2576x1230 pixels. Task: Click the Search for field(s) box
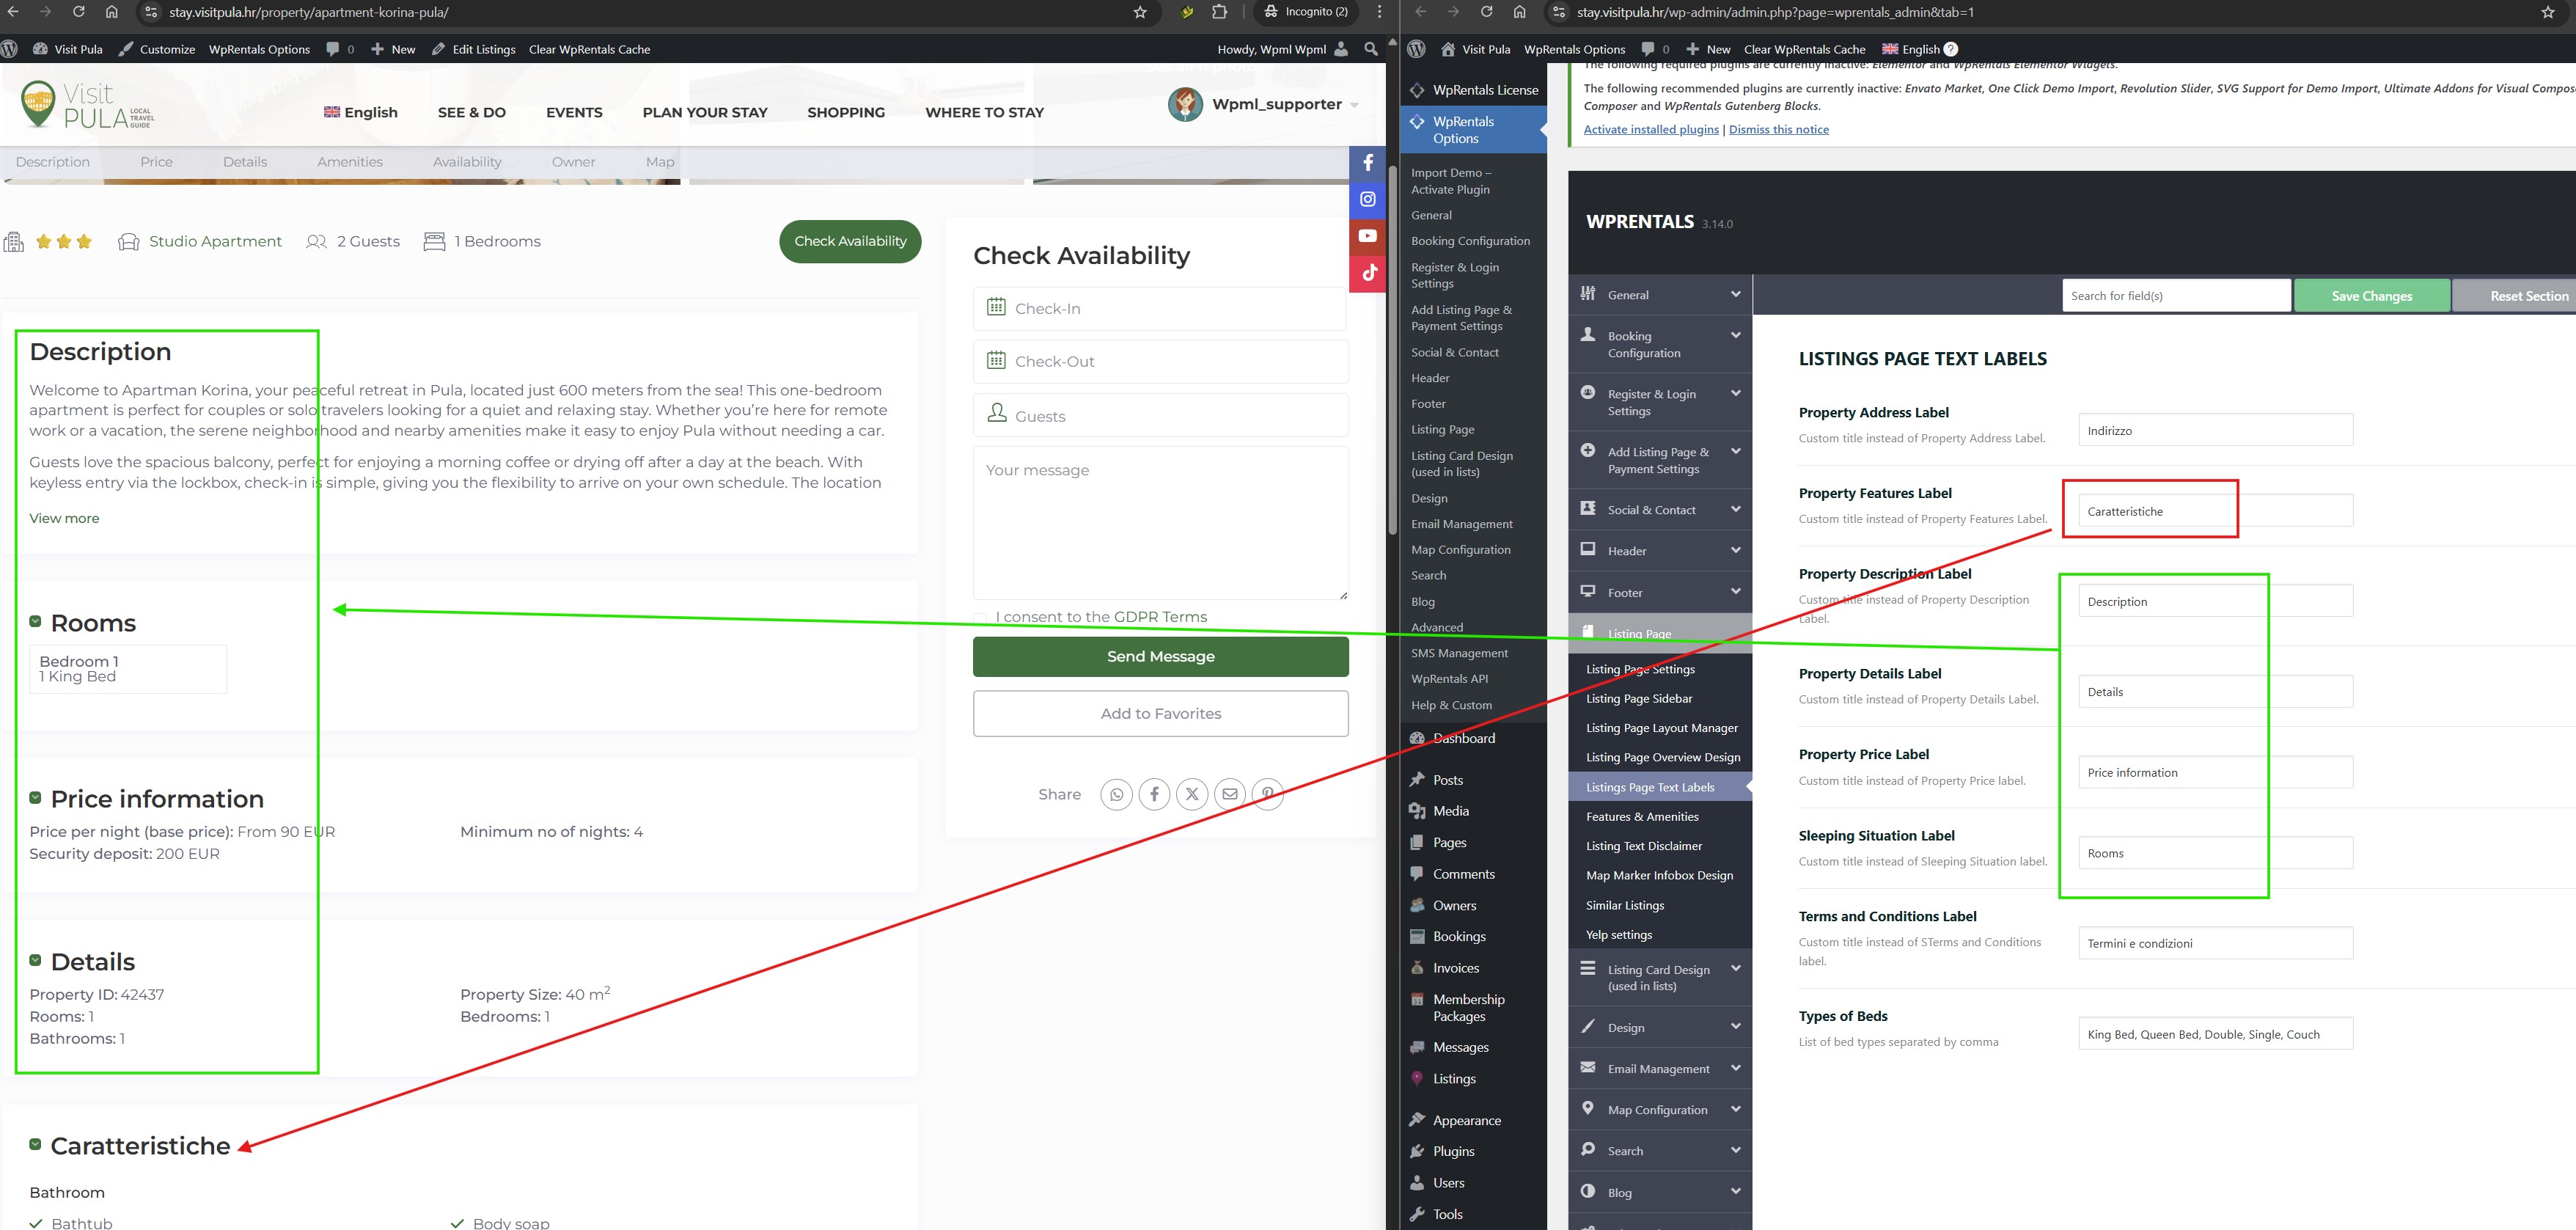(2176, 296)
